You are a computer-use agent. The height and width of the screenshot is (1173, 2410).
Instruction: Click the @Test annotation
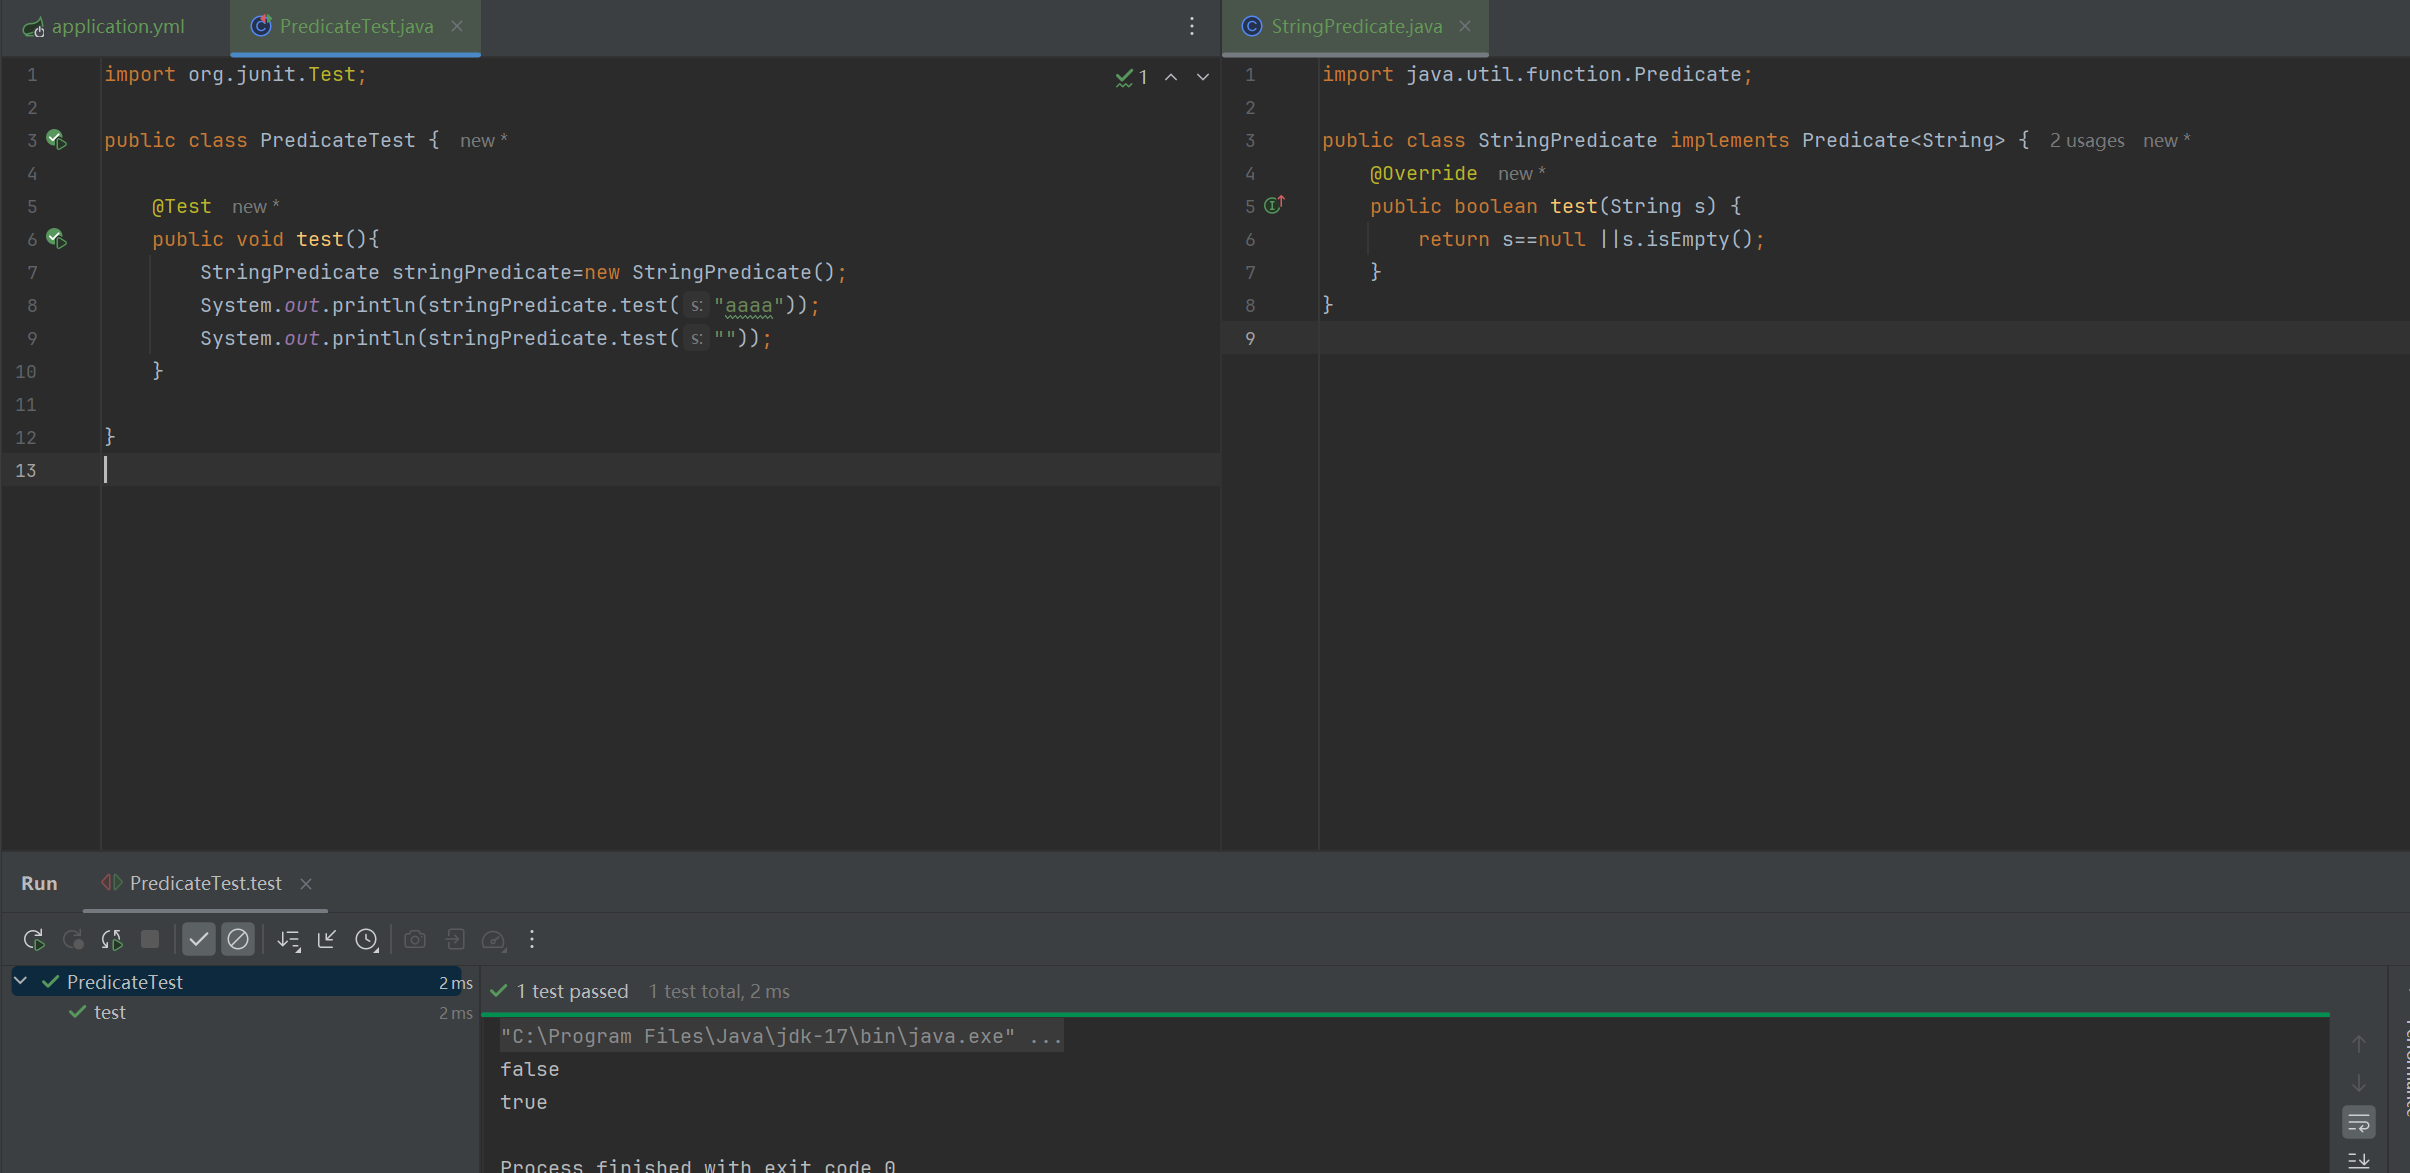coord(181,206)
